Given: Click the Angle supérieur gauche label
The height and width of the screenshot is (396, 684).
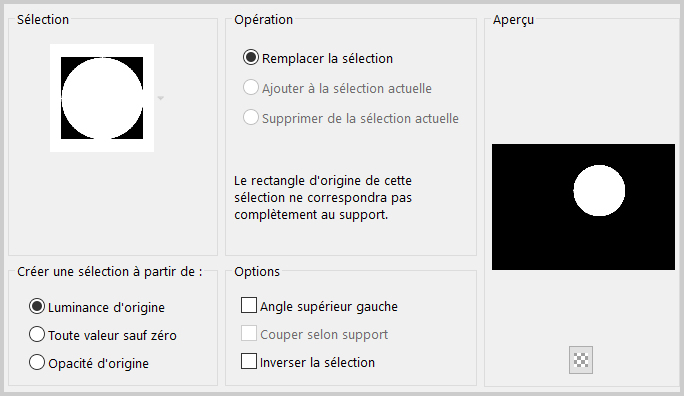Looking at the screenshot, I should [329, 307].
